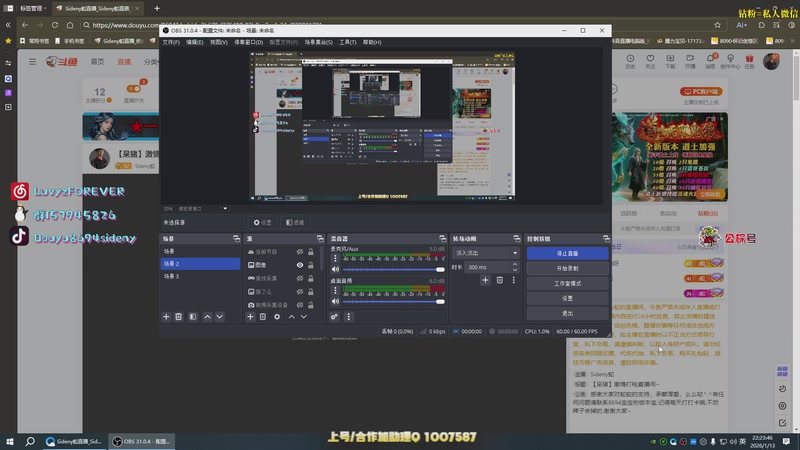Open the transition properties three-dot menu
Screen dimensions: 800x450
(x=514, y=280)
